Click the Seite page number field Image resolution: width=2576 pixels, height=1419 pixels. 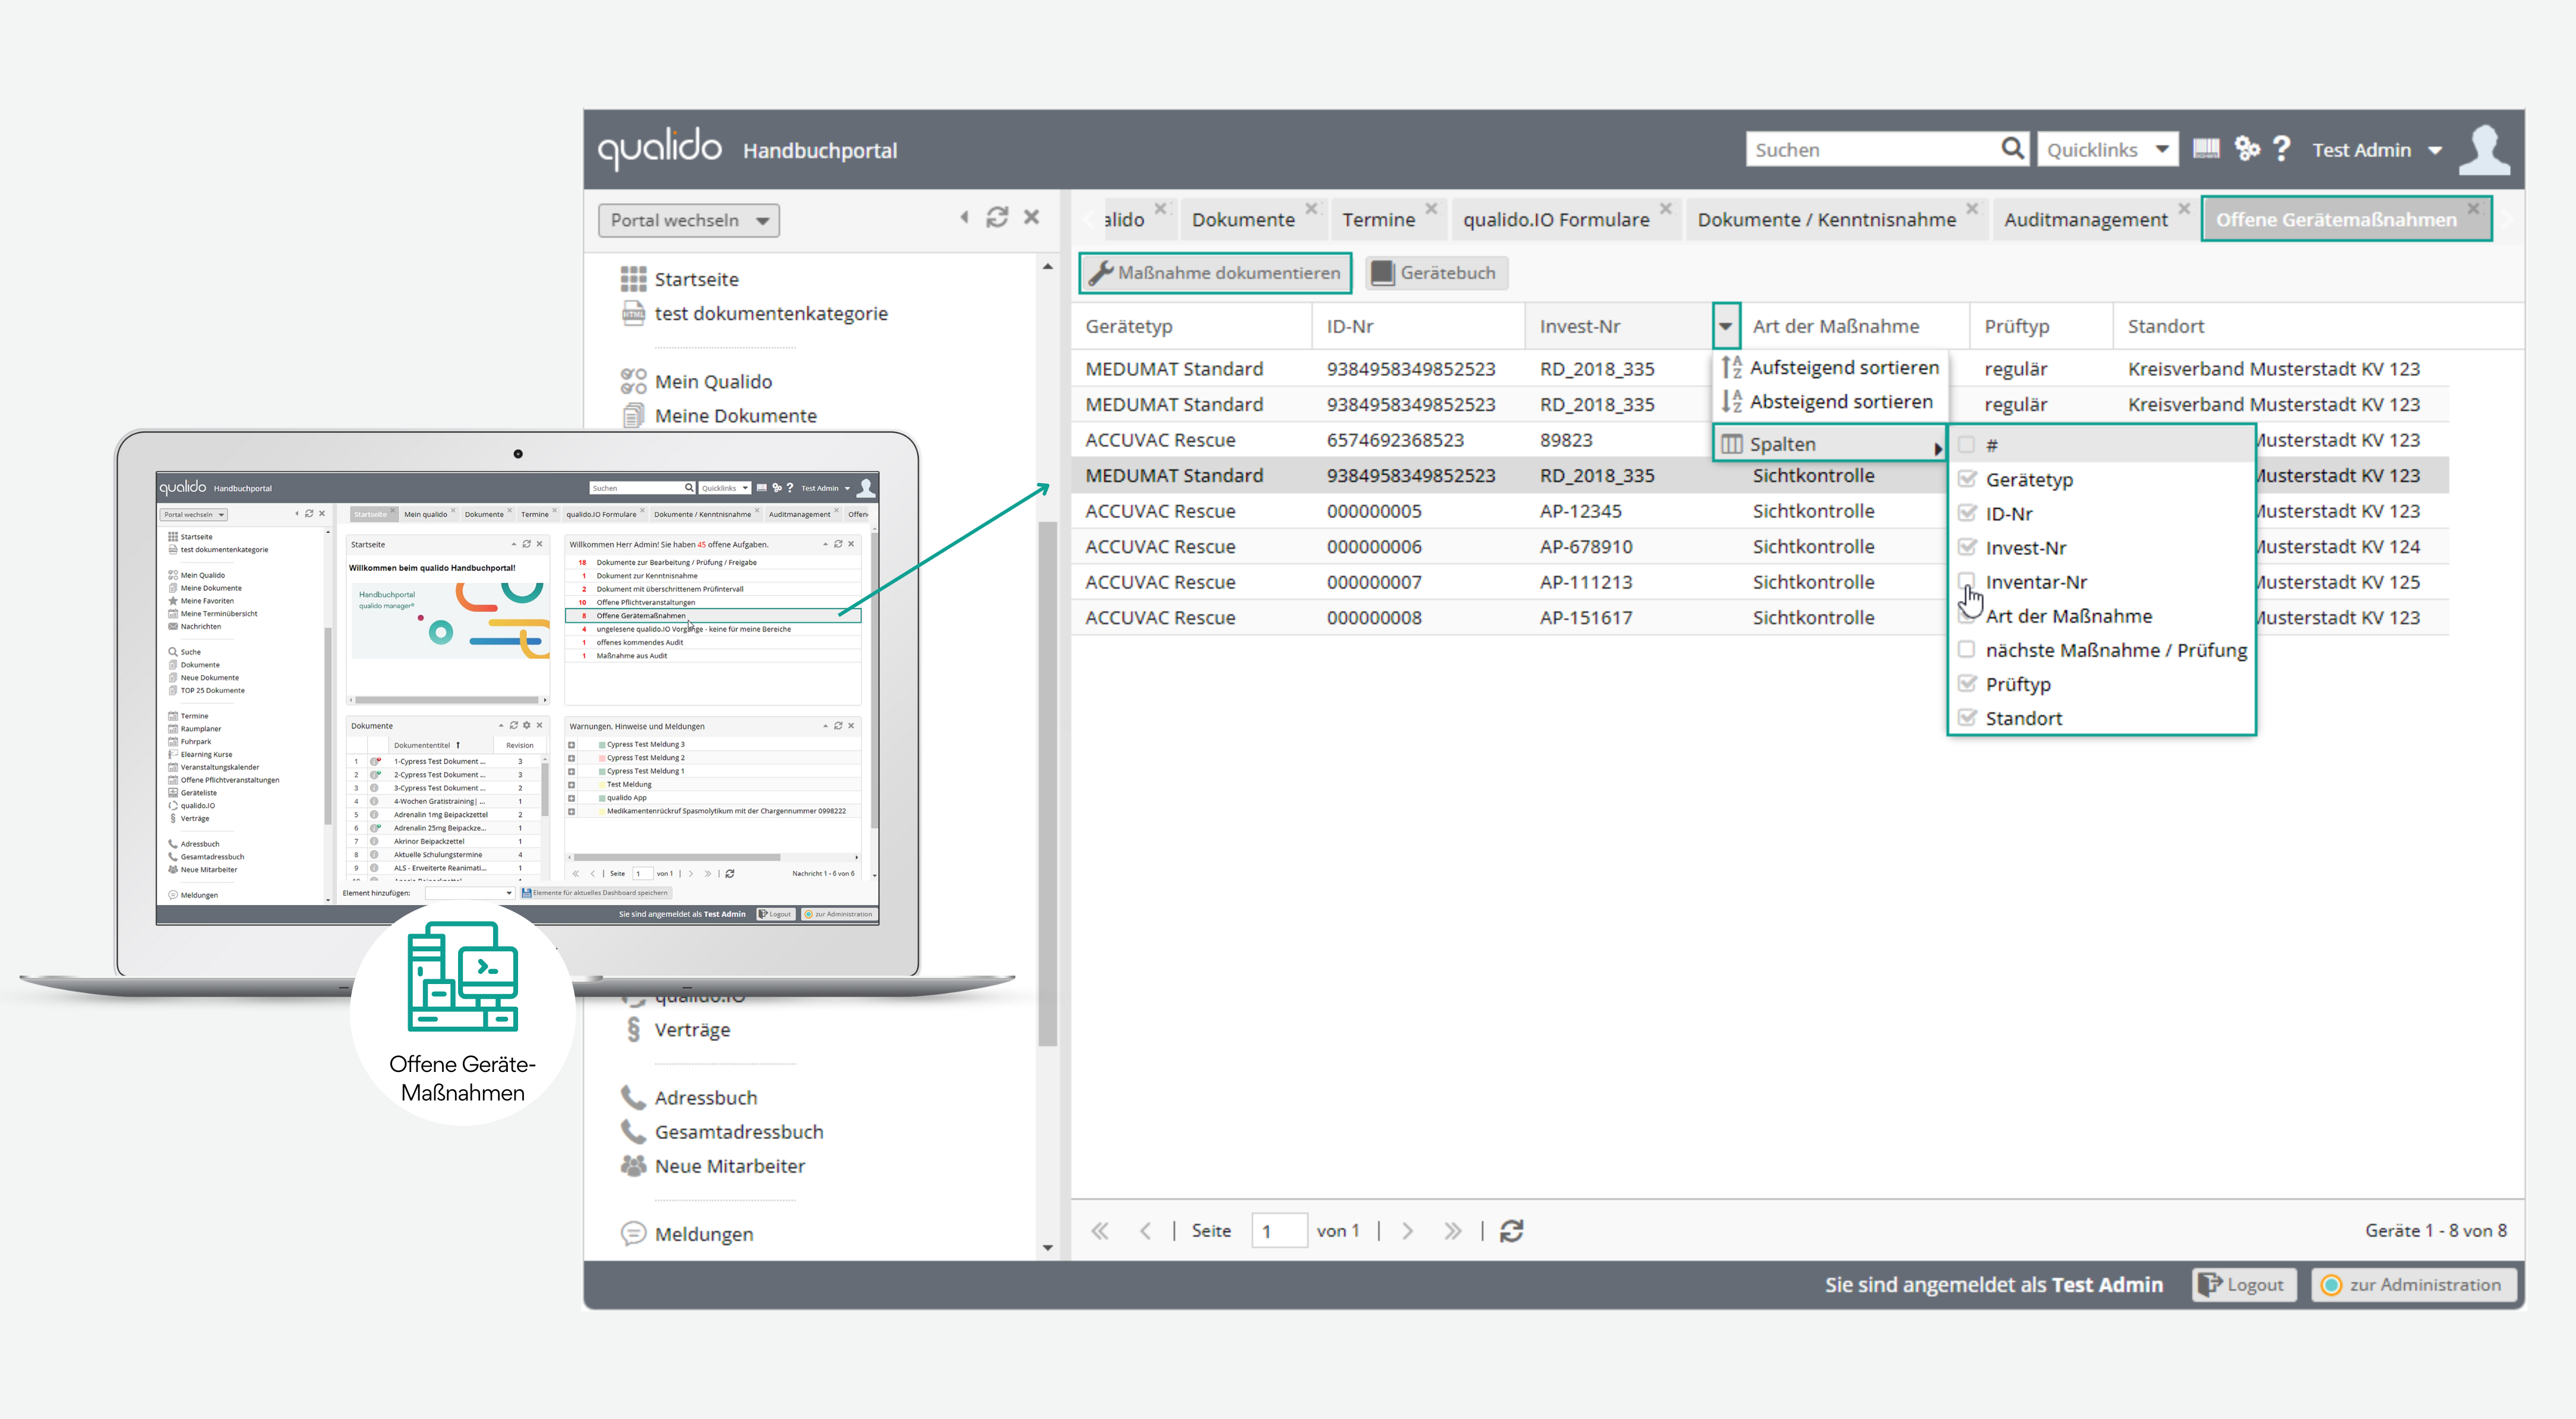pyautogui.click(x=1279, y=1230)
